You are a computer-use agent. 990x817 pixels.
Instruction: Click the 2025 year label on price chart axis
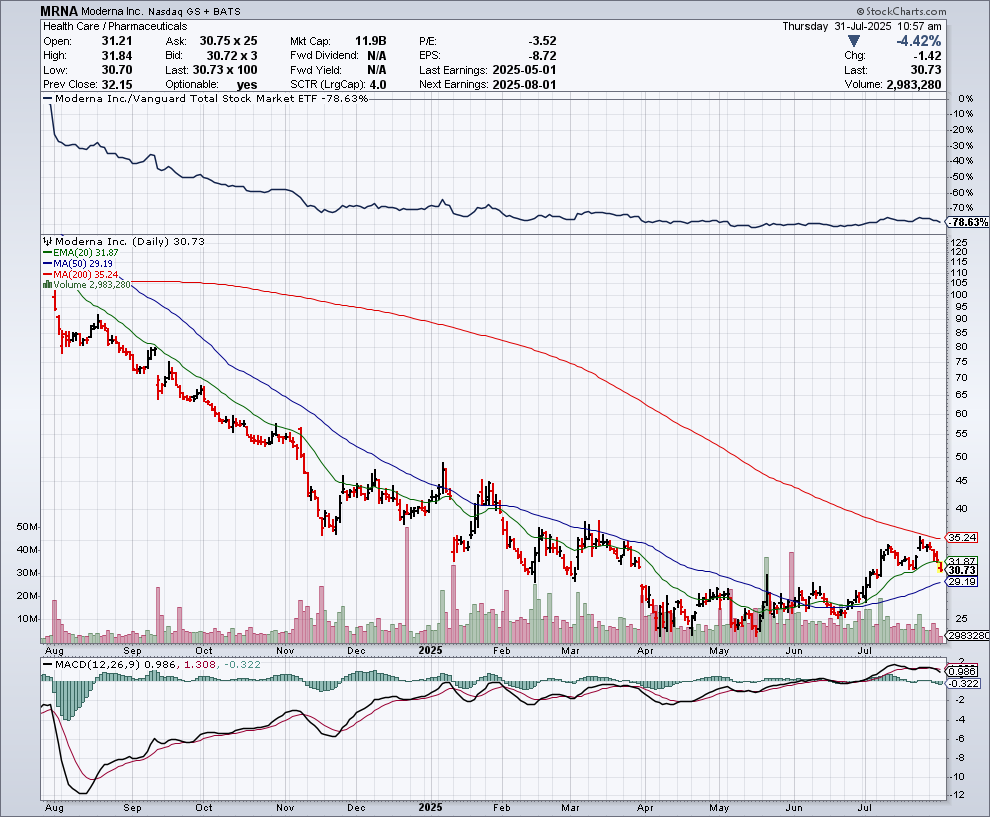click(431, 650)
